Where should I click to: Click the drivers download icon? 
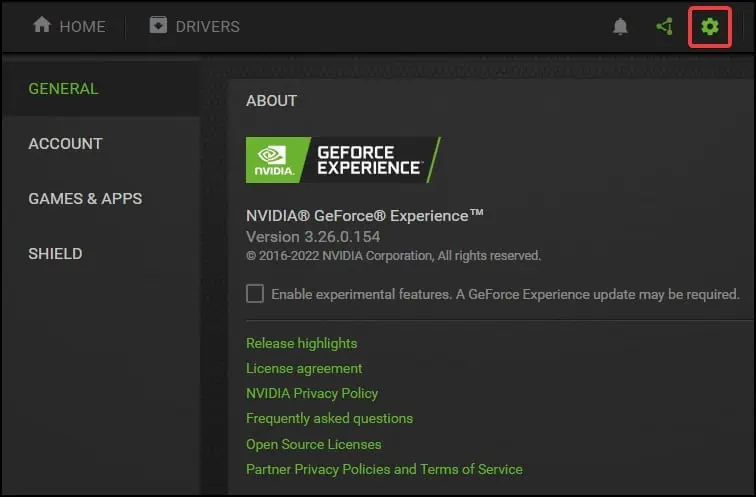pyautogui.click(x=158, y=25)
